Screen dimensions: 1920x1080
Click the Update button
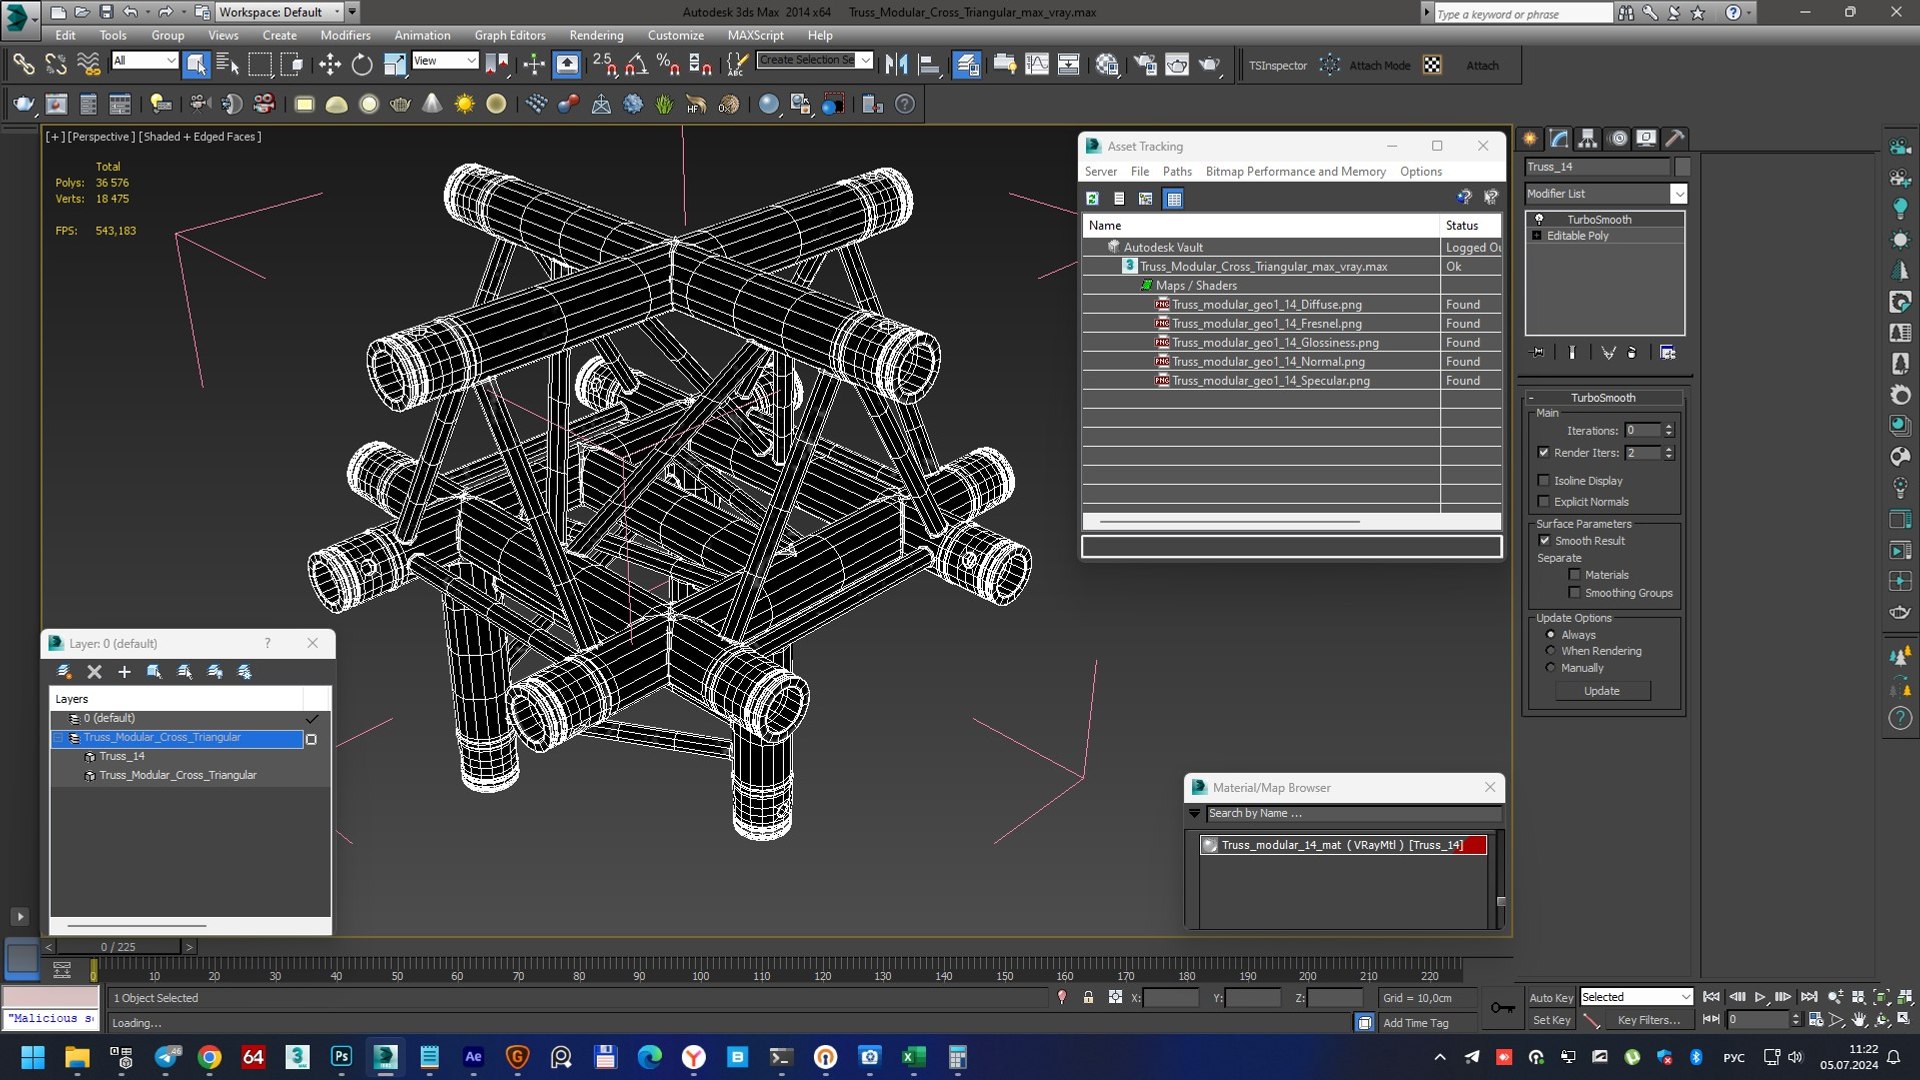click(1601, 691)
